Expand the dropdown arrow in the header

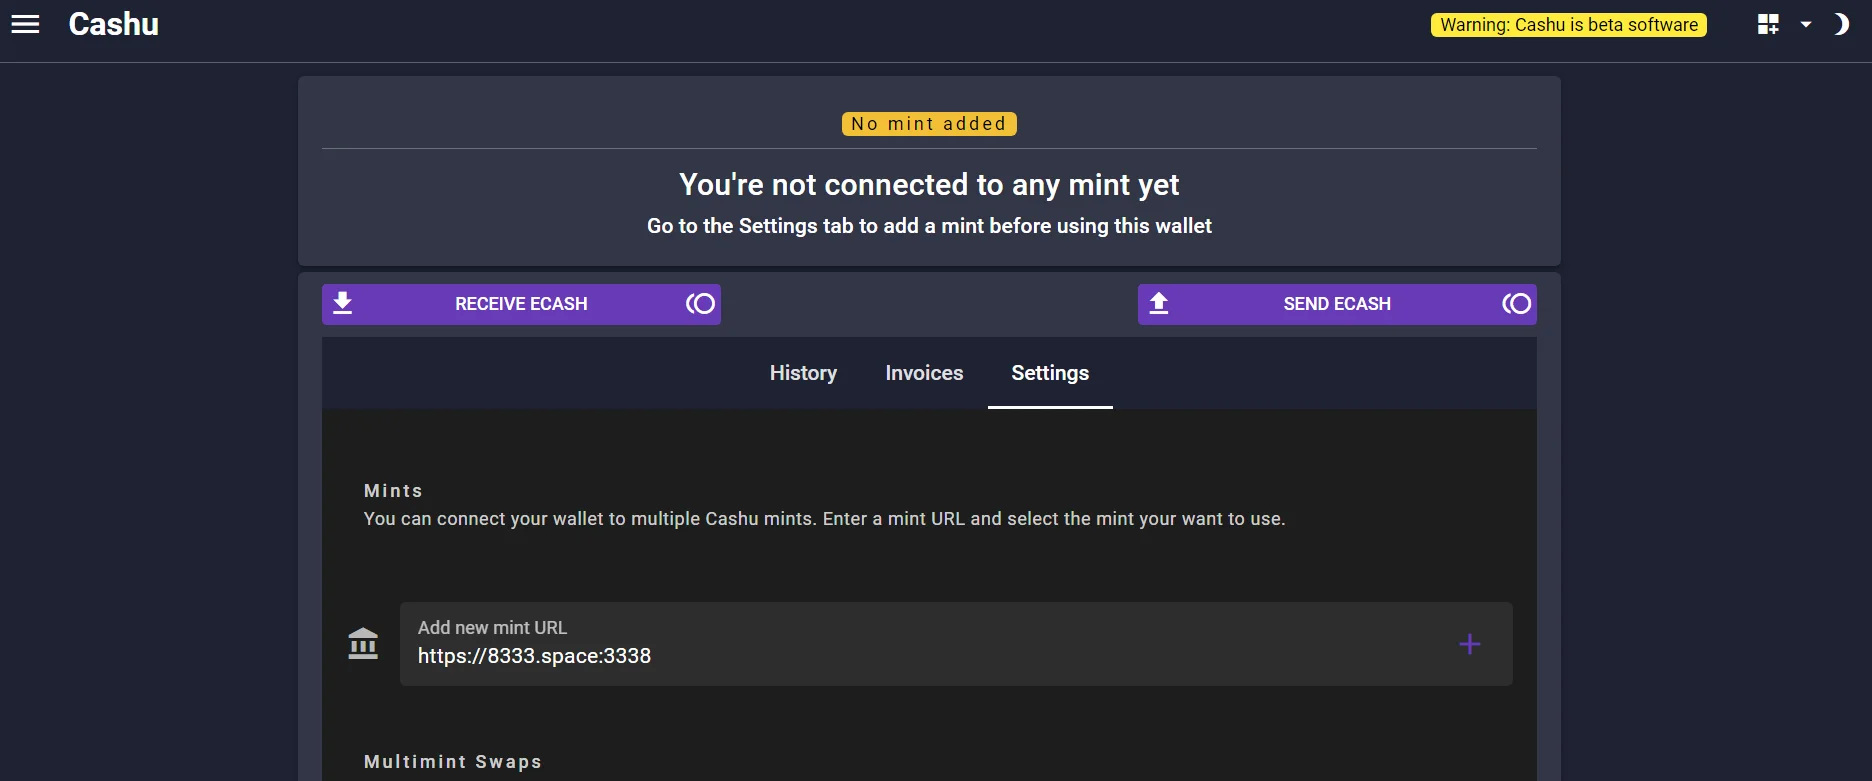[x=1806, y=25]
